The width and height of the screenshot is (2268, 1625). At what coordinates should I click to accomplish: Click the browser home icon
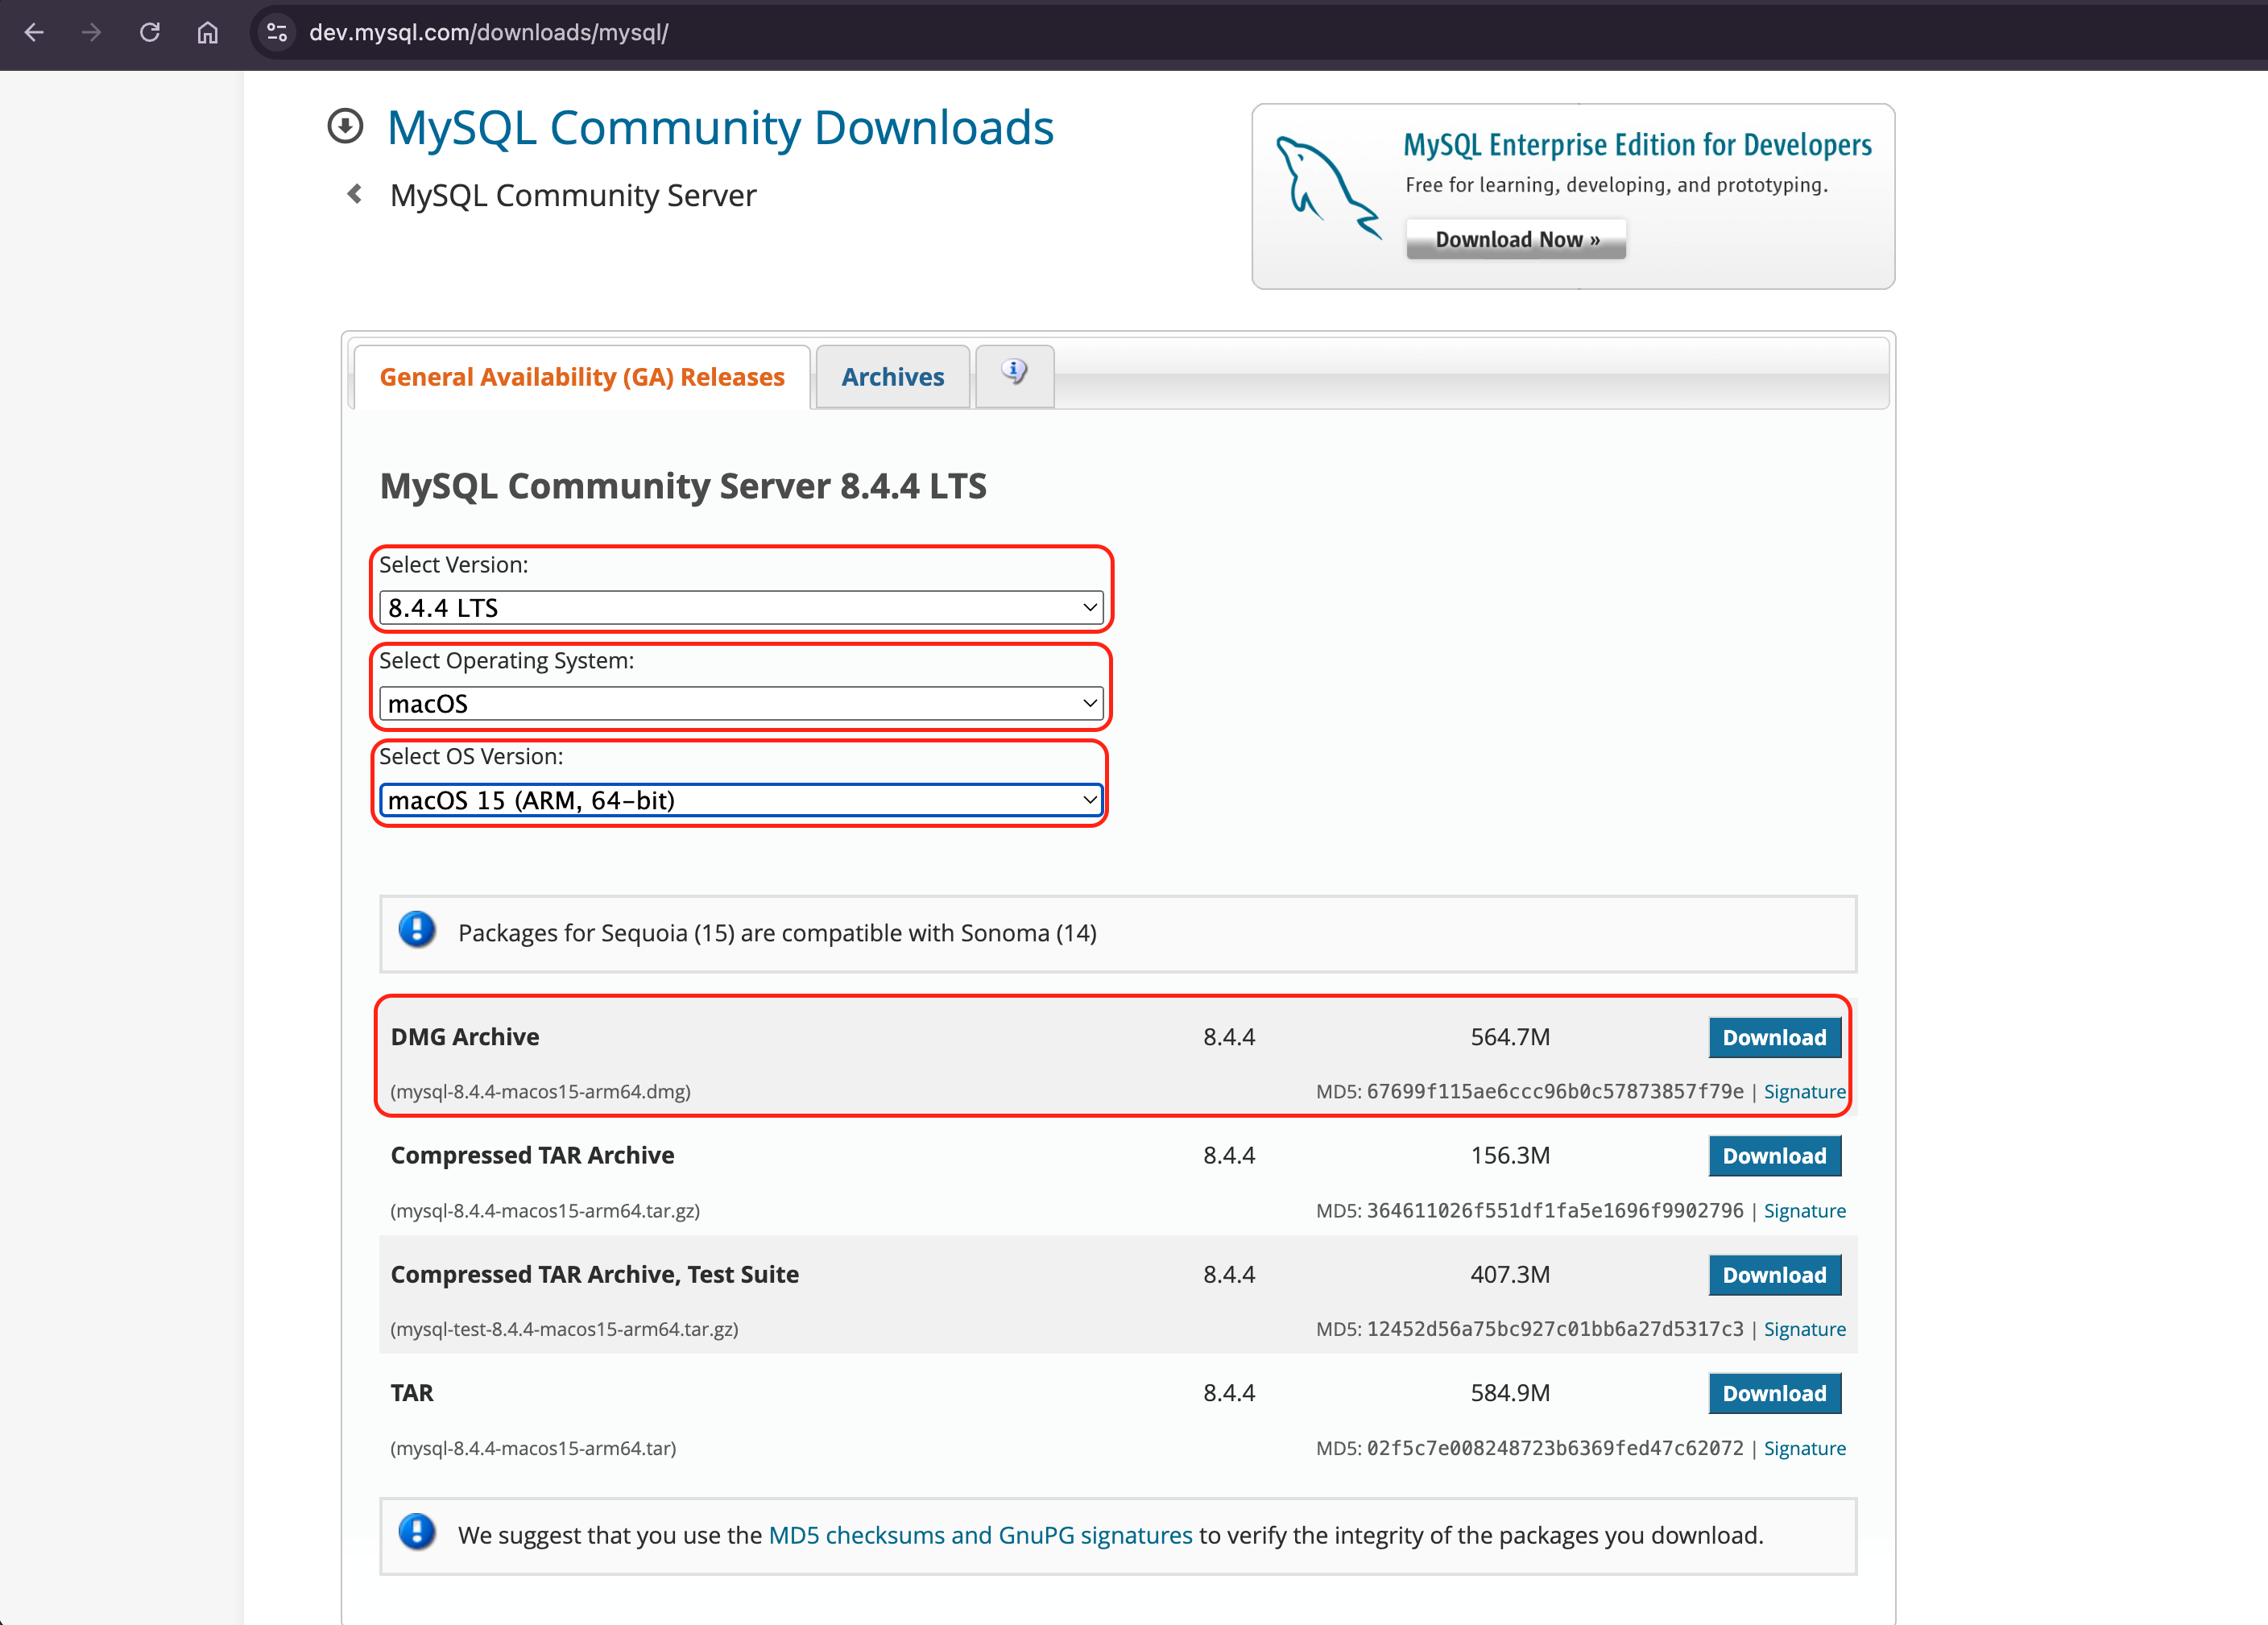207,32
